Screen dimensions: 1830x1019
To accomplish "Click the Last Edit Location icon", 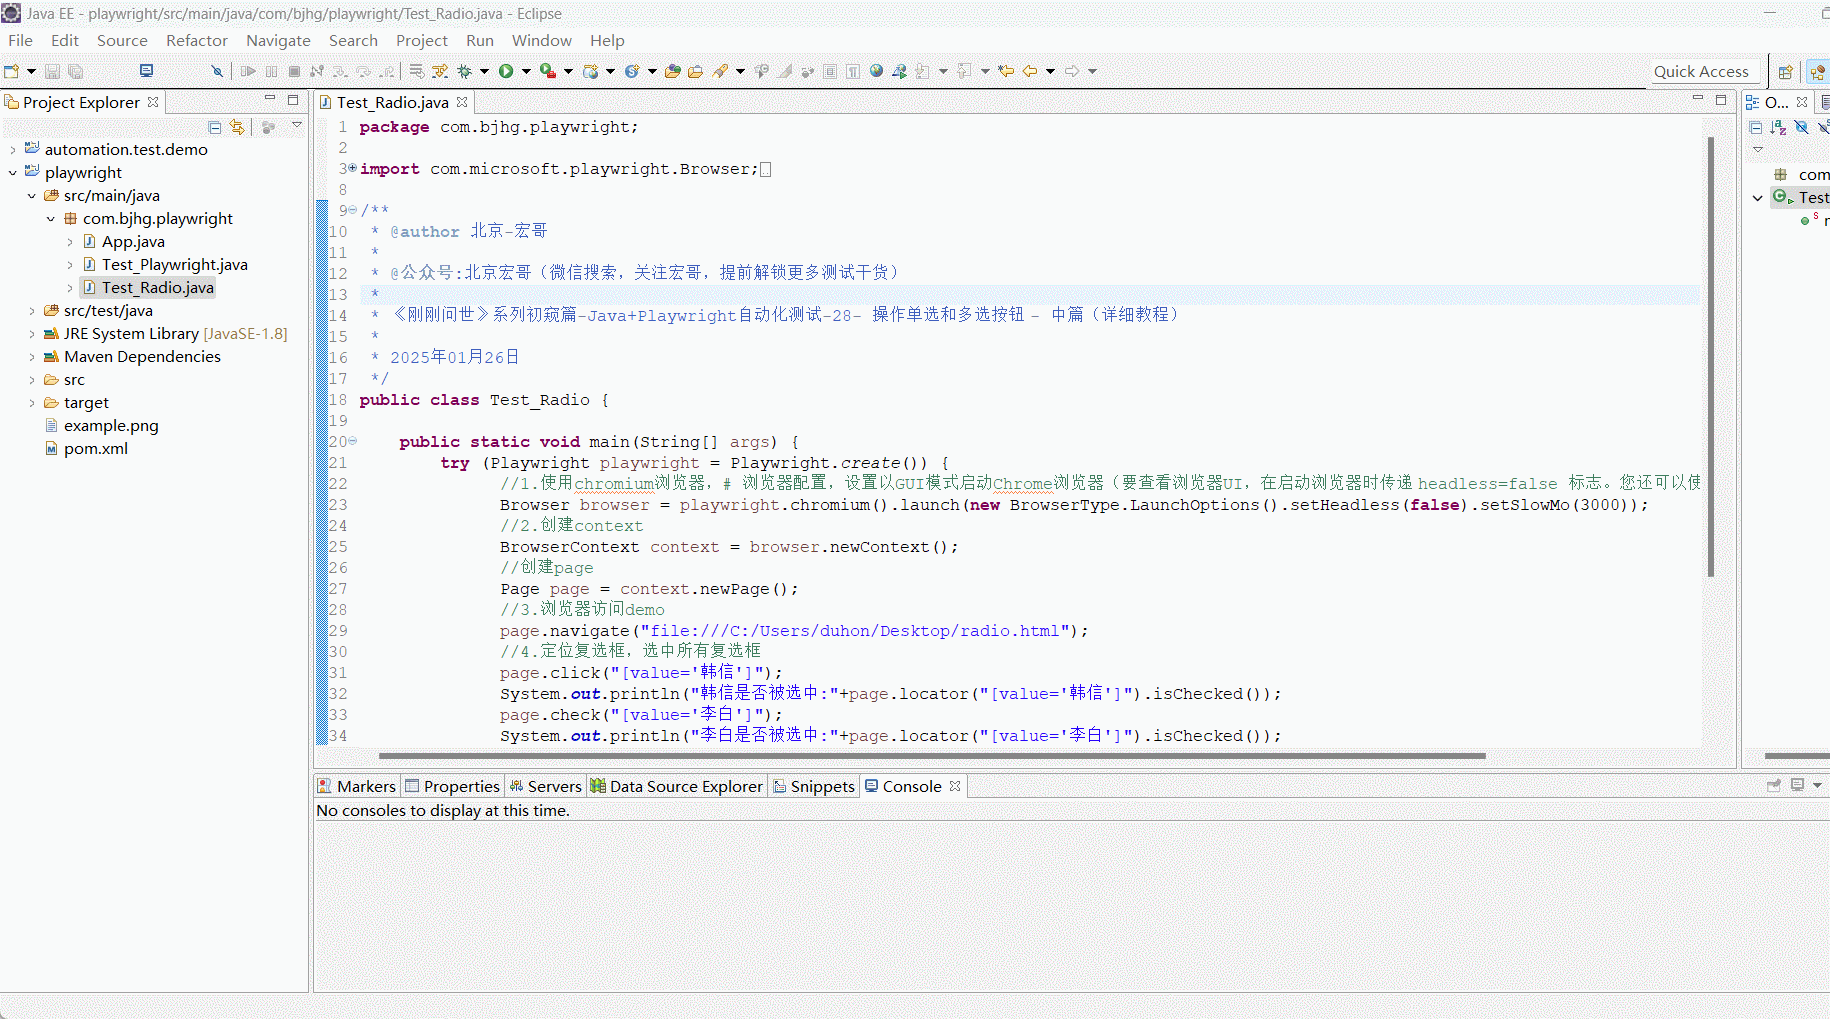I will [x=1006, y=71].
